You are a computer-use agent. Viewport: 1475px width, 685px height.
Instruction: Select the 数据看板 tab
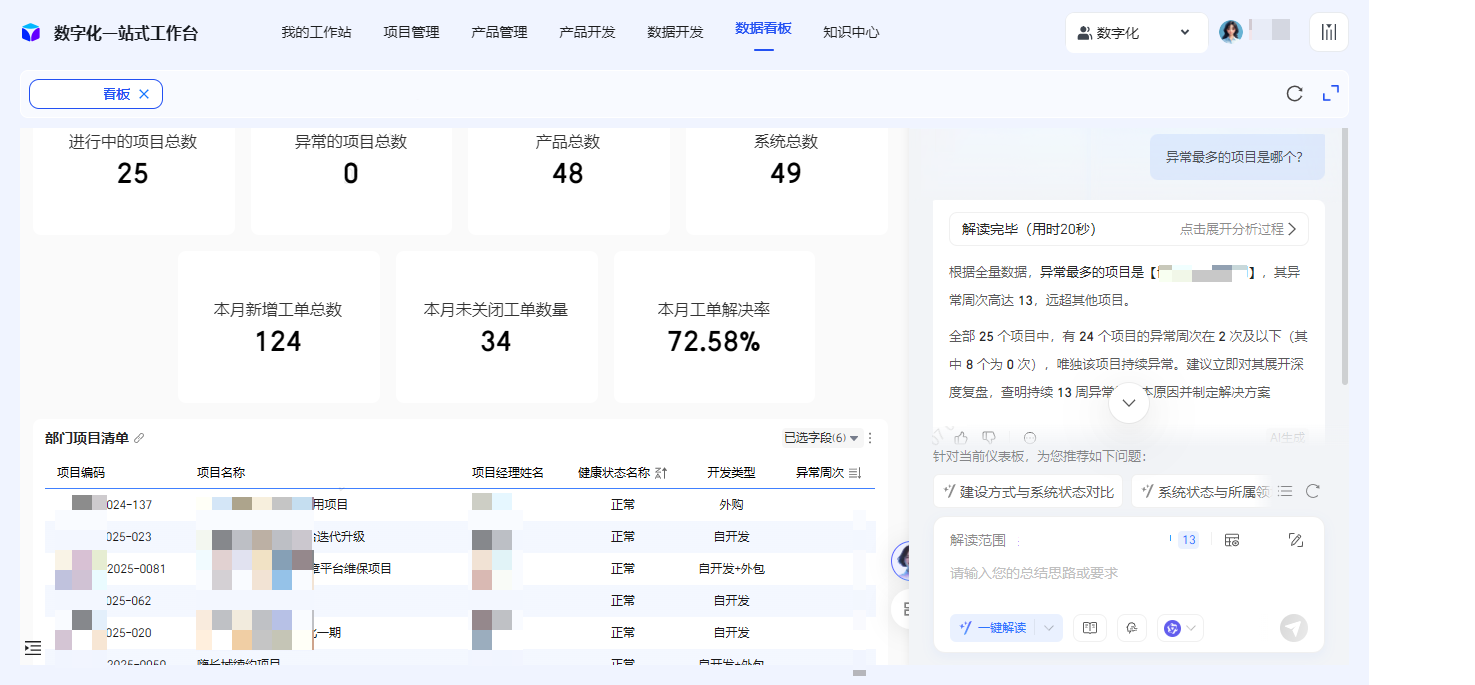coord(763,29)
